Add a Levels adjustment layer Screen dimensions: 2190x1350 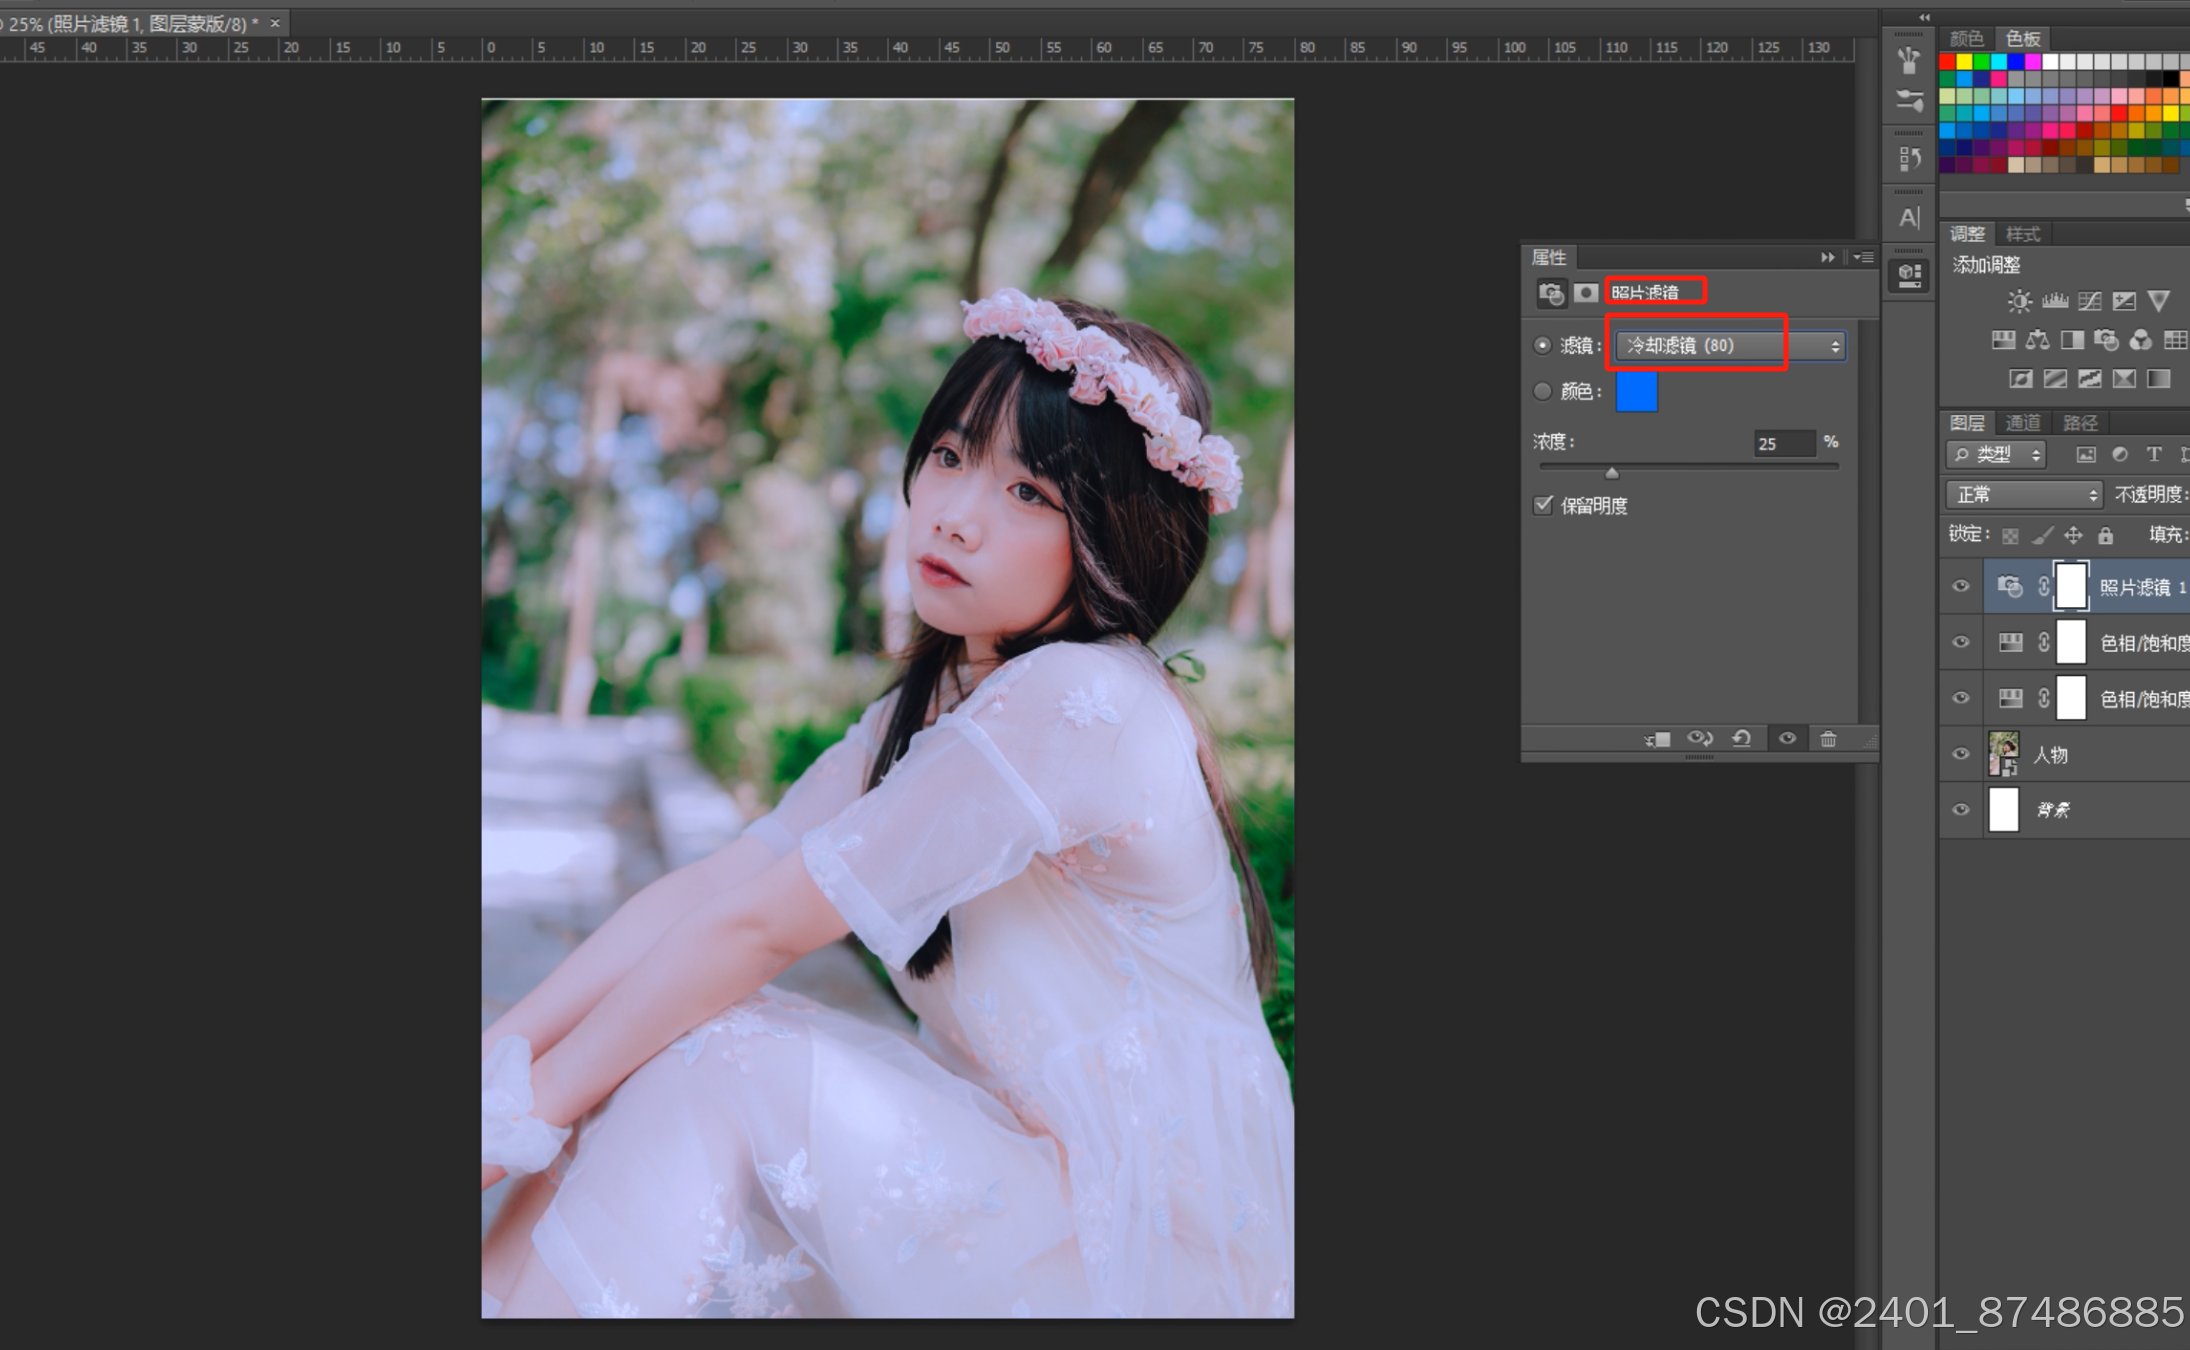[x=2055, y=301]
